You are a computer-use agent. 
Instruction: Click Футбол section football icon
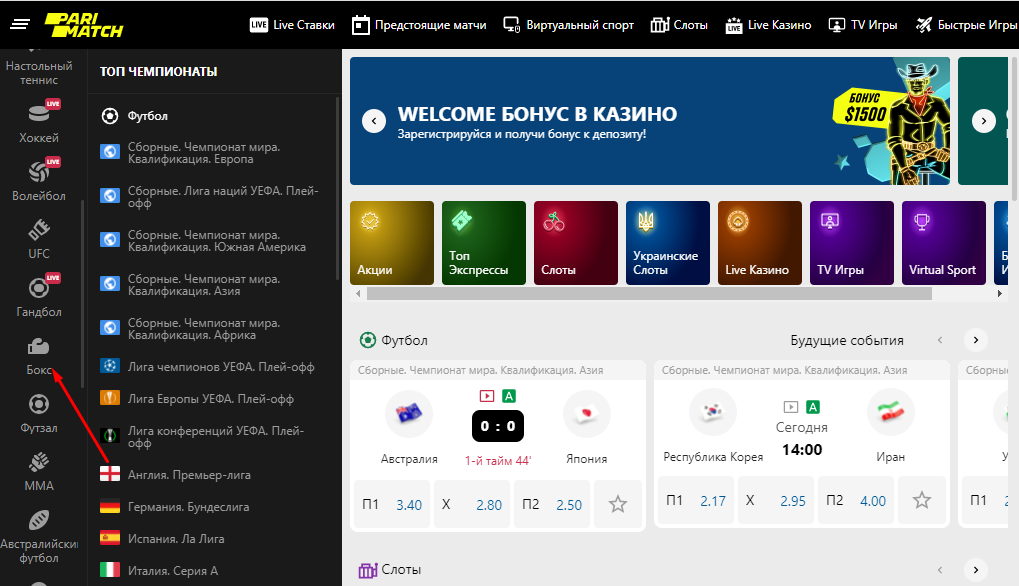(368, 340)
